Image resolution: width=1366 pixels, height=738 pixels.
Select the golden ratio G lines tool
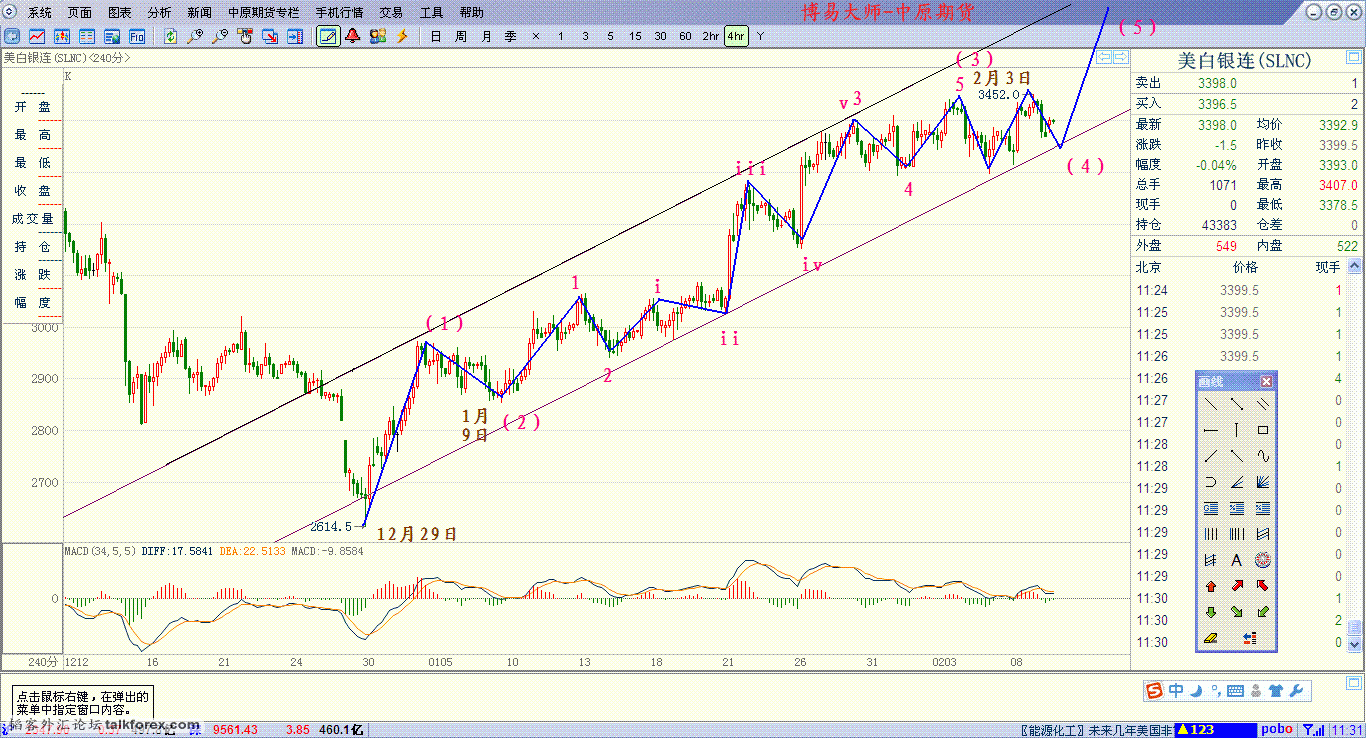[x=1211, y=508]
